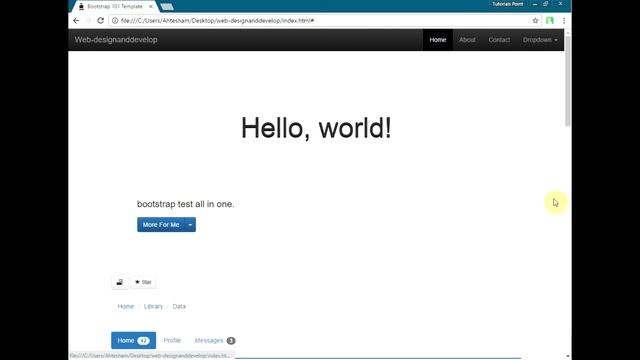Viewport: 640px width, 360px height.
Task: Reload the page with refresh icon
Action: [x=100, y=20]
